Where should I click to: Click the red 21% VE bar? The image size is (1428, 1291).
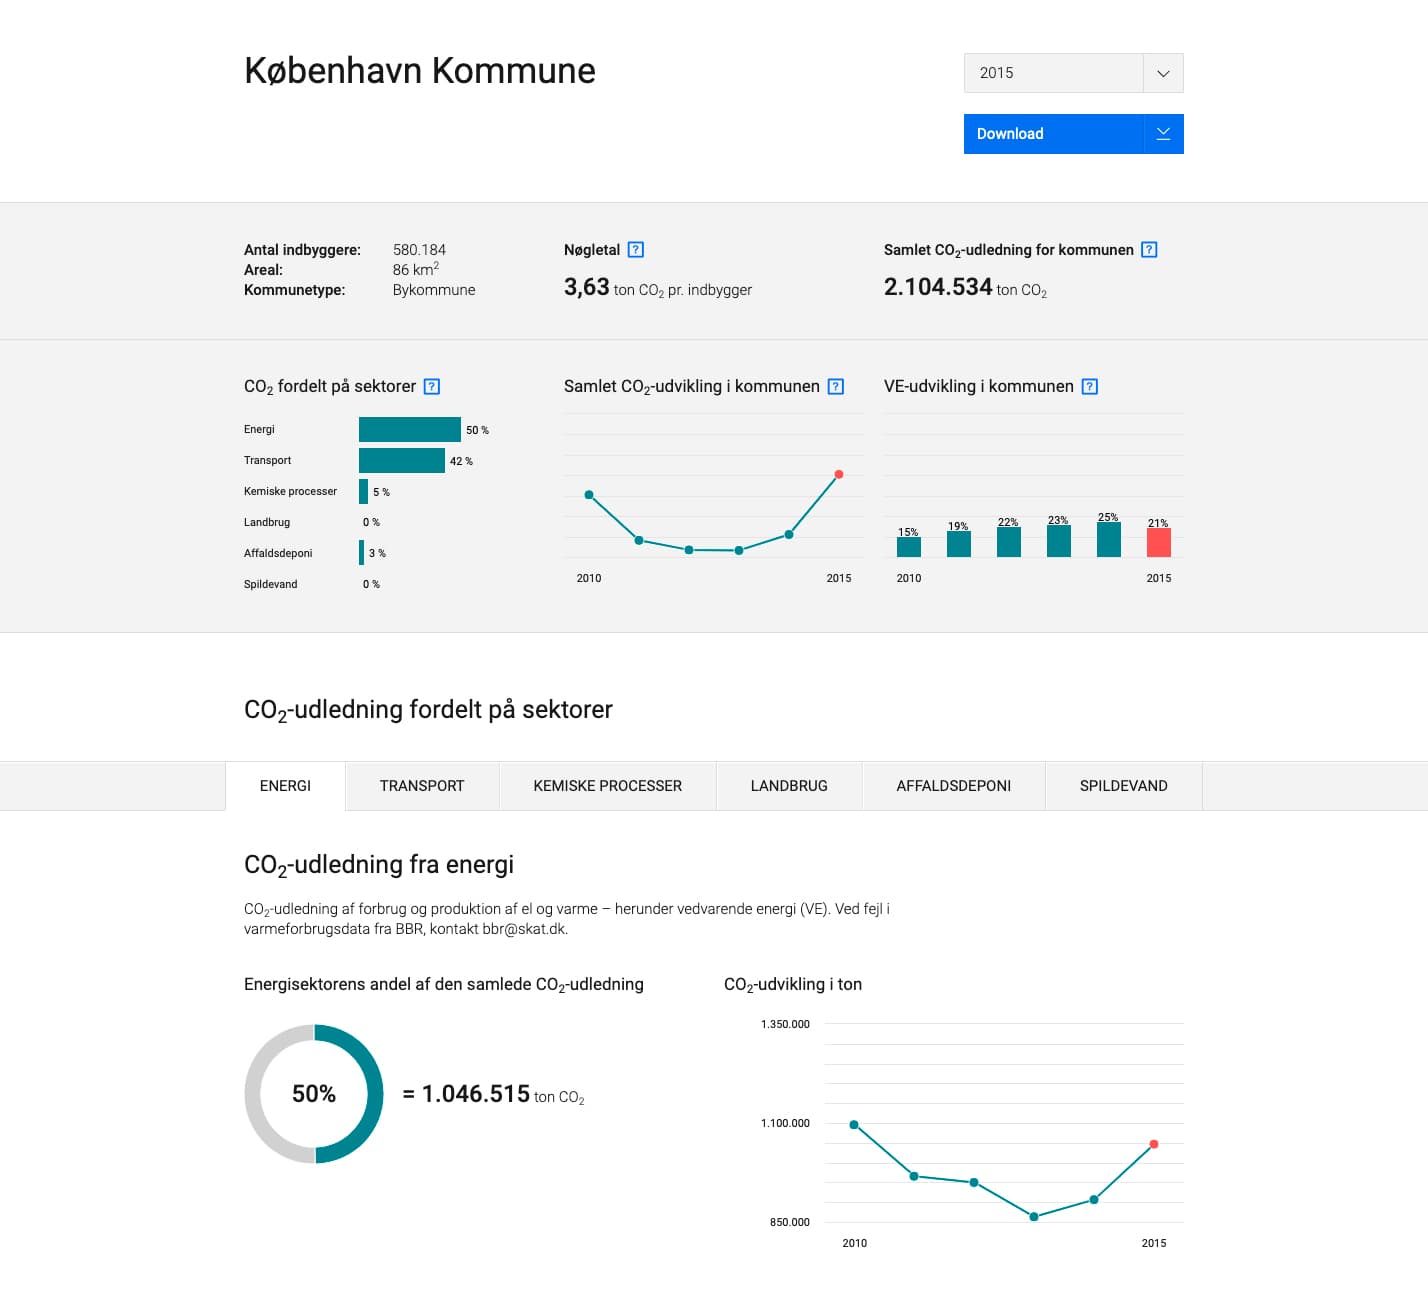1159,542
